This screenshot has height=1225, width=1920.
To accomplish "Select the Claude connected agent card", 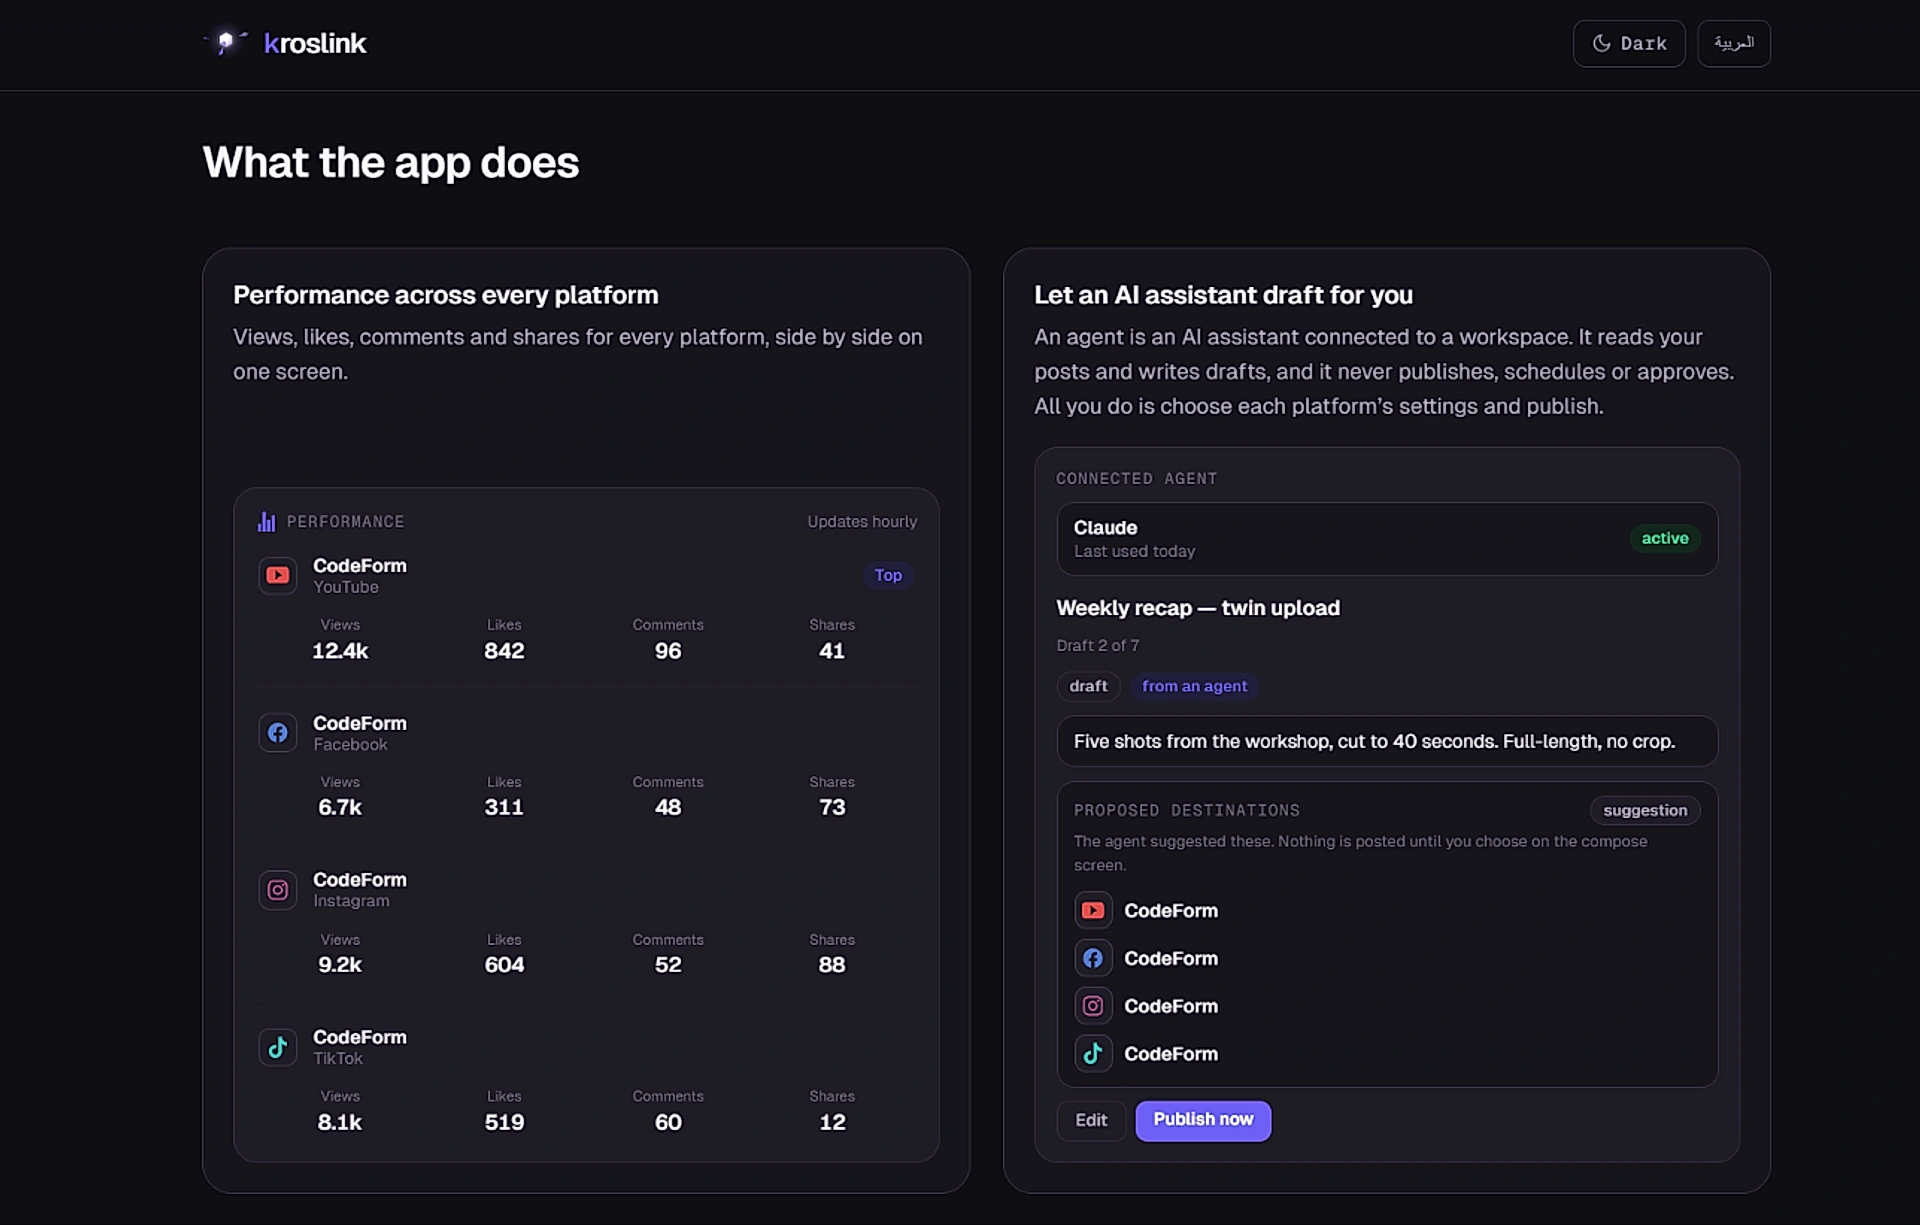I will coord(1387,539).
